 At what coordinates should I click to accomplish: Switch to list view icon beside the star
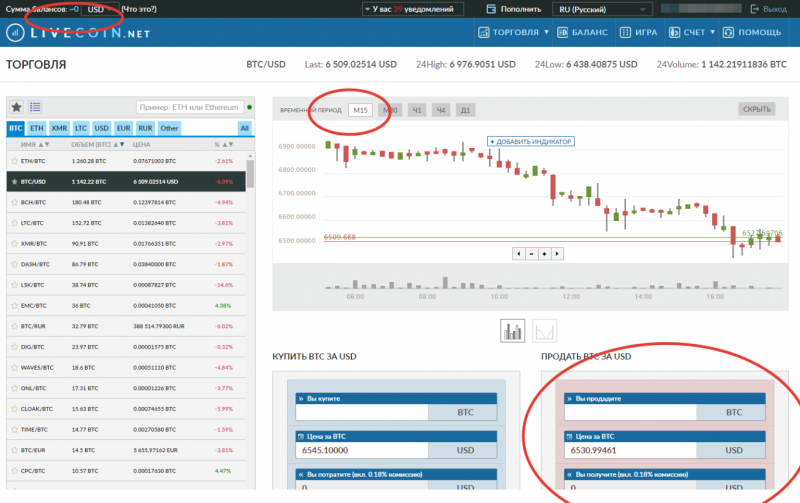pyautogui.click(x=35, y=107)
